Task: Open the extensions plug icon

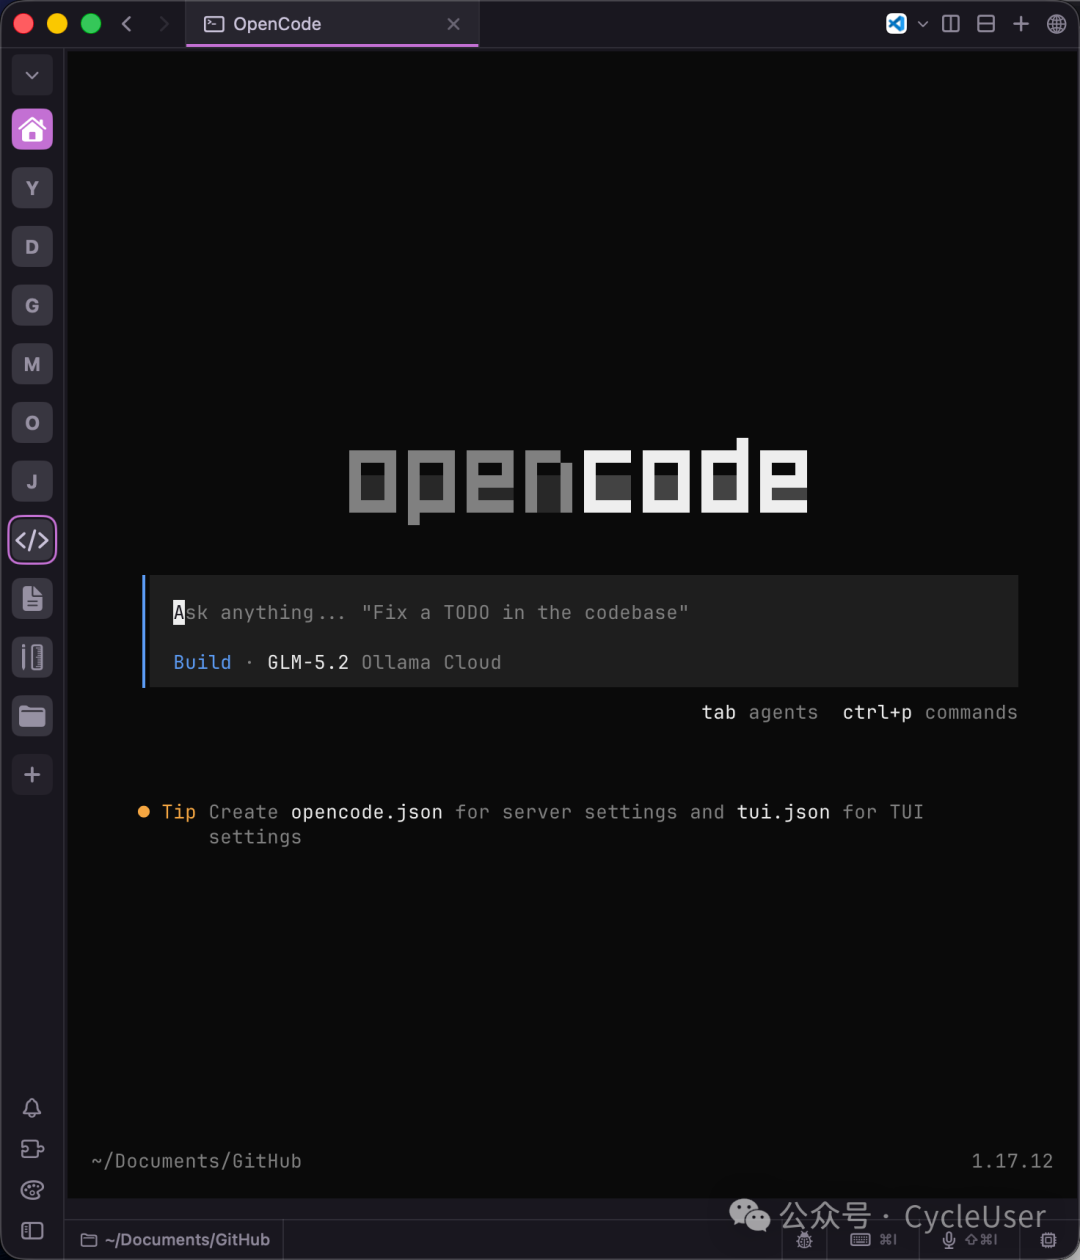Action: click(32, 1148)
